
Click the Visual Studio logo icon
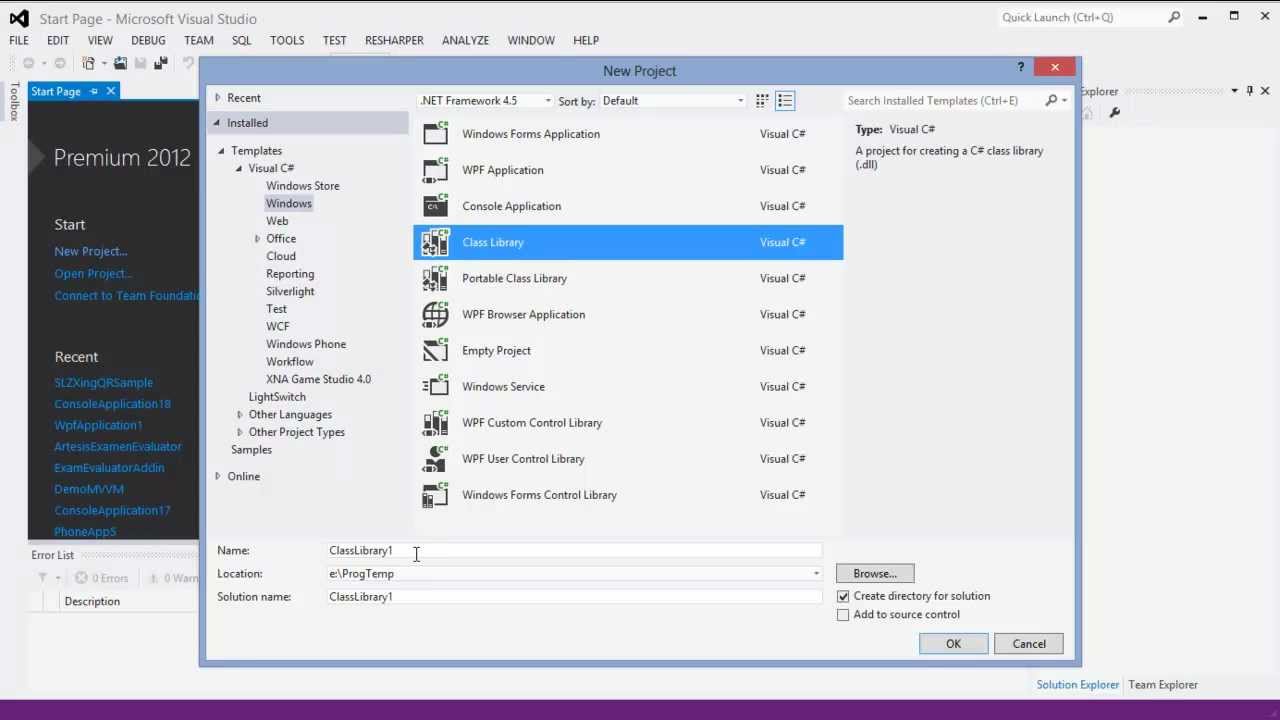pos(19,18)
